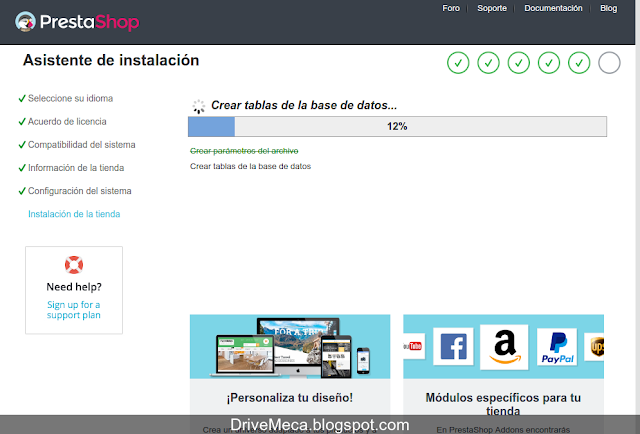Open 'Sign up for a support plan' link
640x434 pixels.
click(73, 310)
